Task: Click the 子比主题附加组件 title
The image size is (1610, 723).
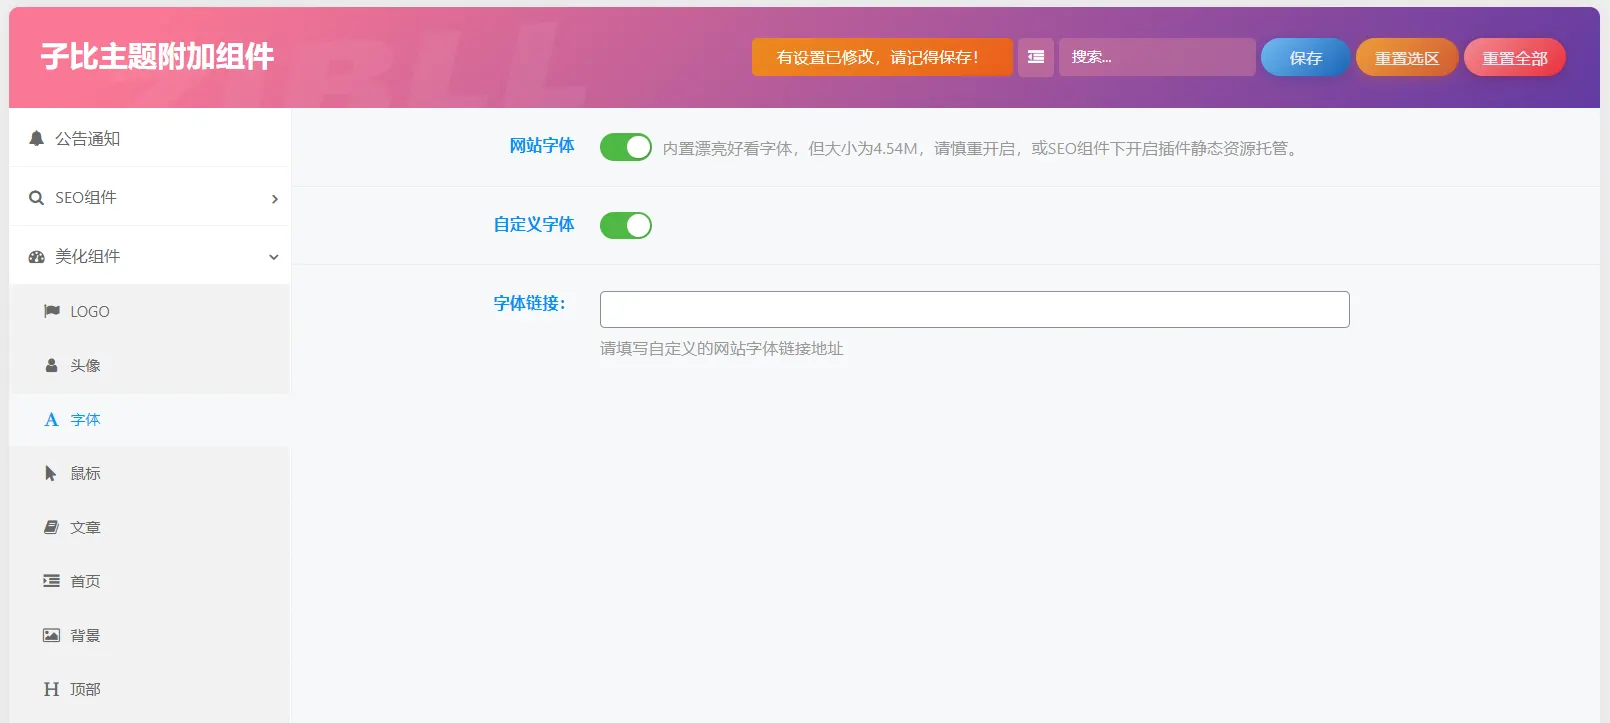Action: click(157, 56)
